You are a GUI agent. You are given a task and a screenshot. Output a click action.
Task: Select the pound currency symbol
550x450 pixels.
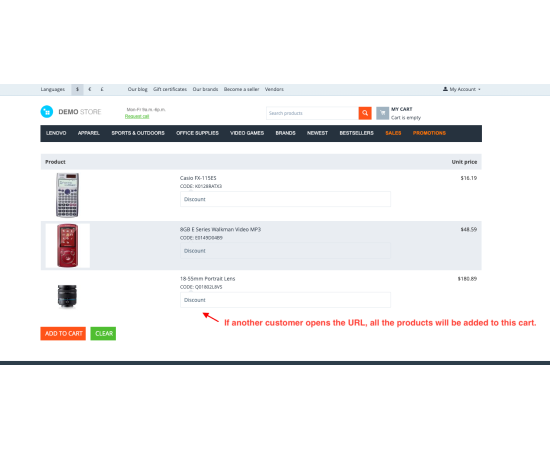pyautogui.click(x=102, y=89)
